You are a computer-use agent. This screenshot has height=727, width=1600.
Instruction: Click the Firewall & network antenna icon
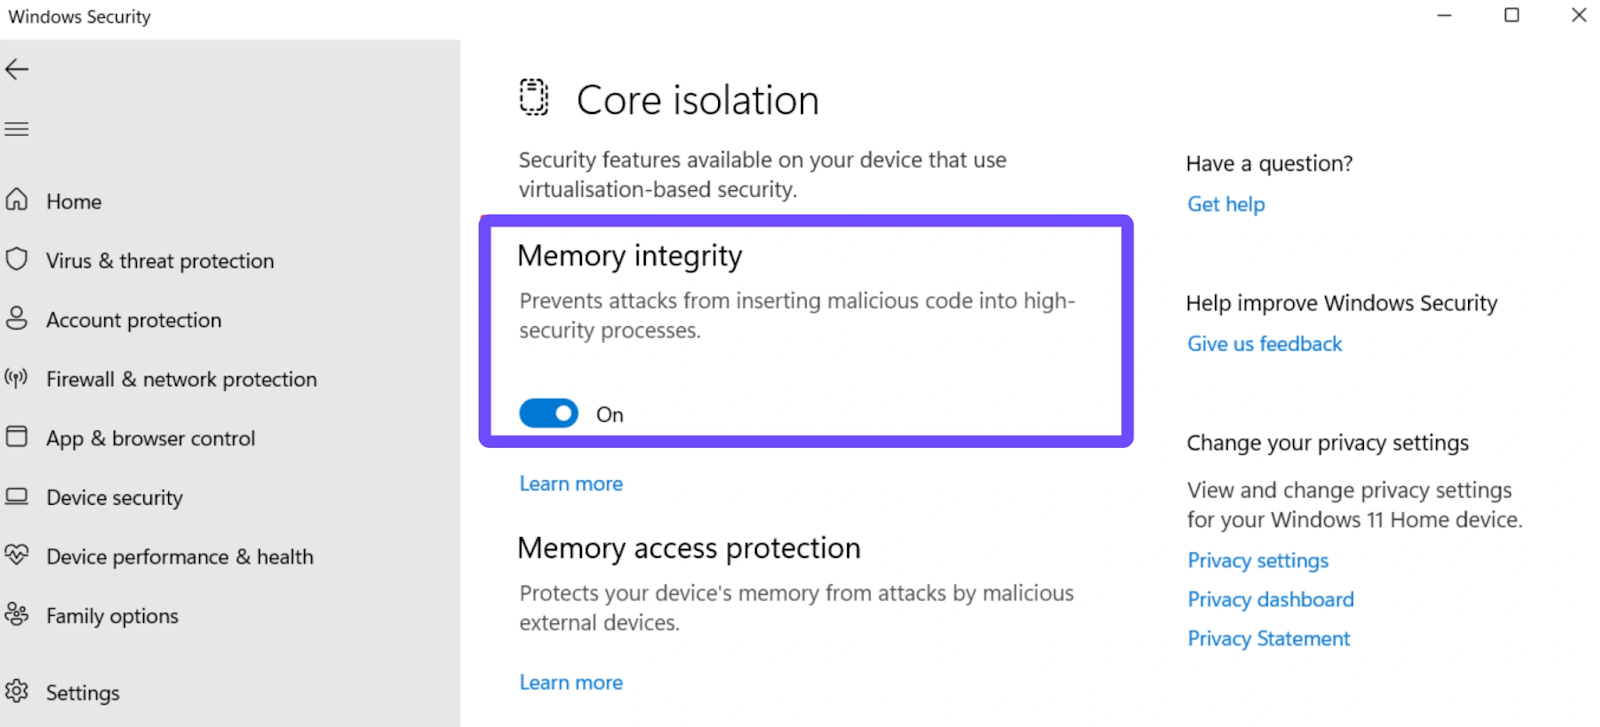tap(17, 378)
